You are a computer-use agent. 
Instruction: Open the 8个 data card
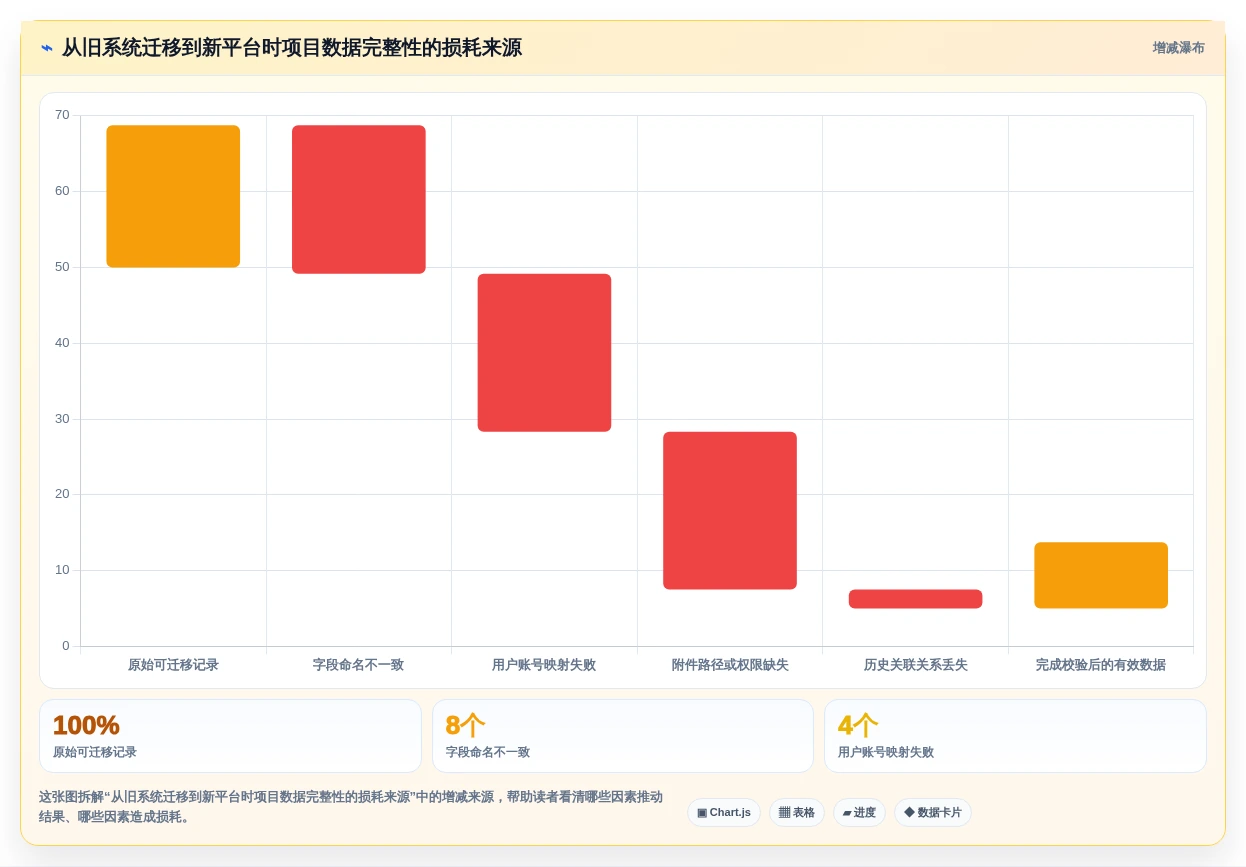pos(623,736)
